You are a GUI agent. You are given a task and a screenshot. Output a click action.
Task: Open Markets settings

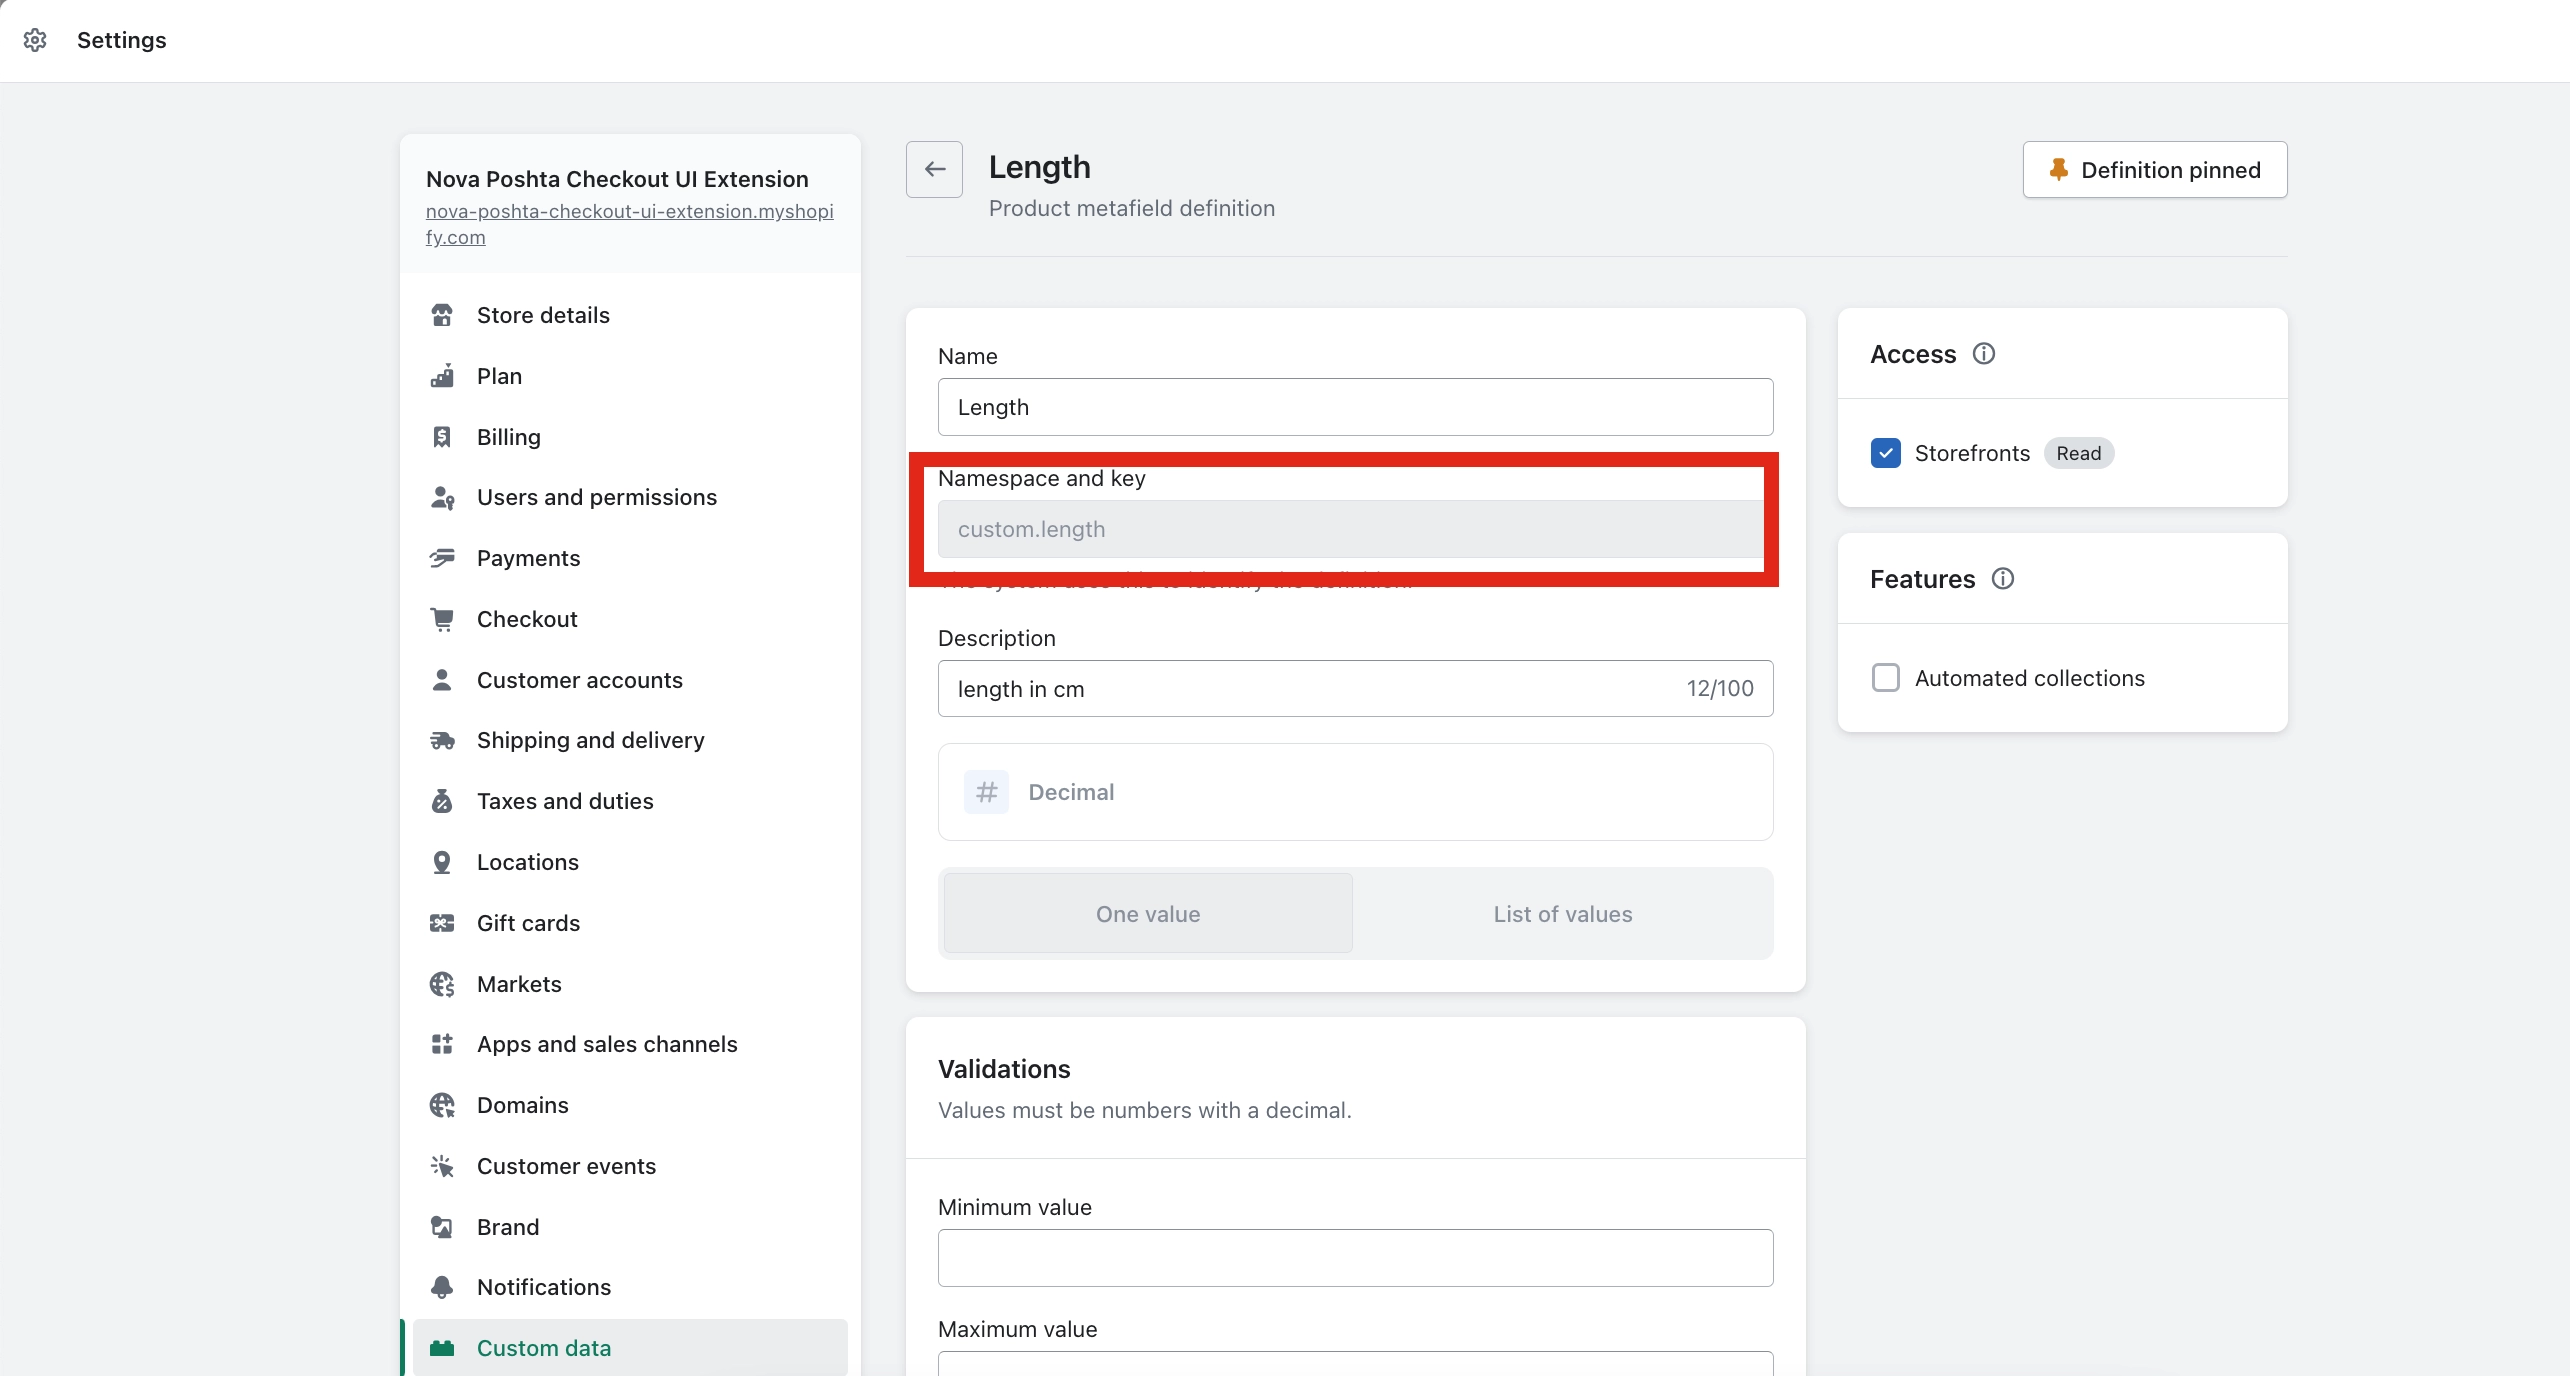tap(630, 984)
